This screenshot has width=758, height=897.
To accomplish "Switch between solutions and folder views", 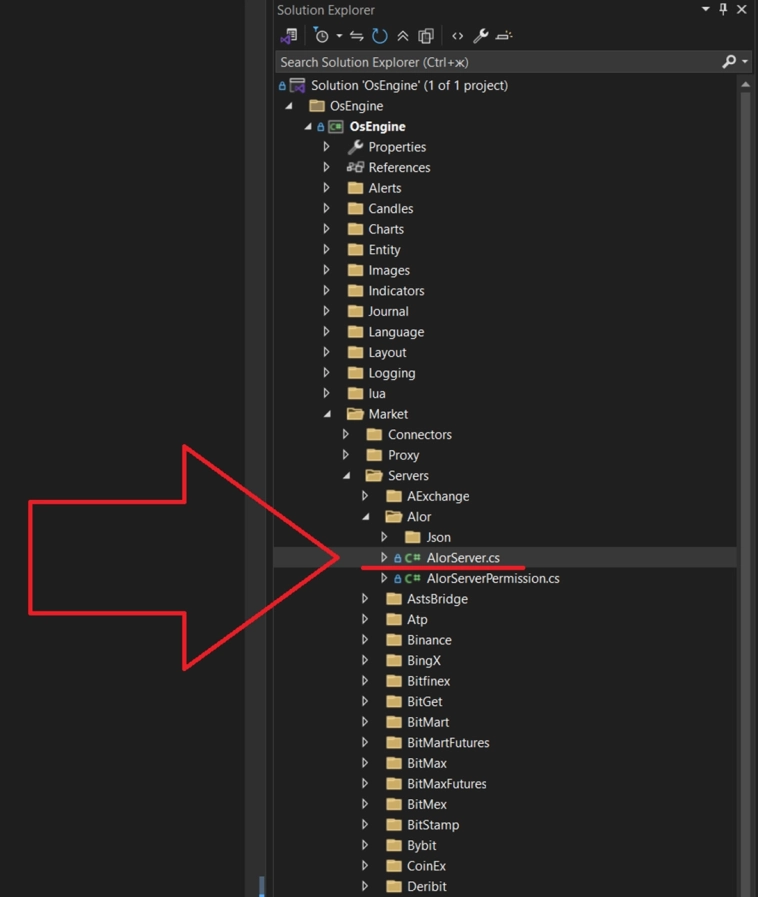I will pyautogui.click(x=289, y=36).
